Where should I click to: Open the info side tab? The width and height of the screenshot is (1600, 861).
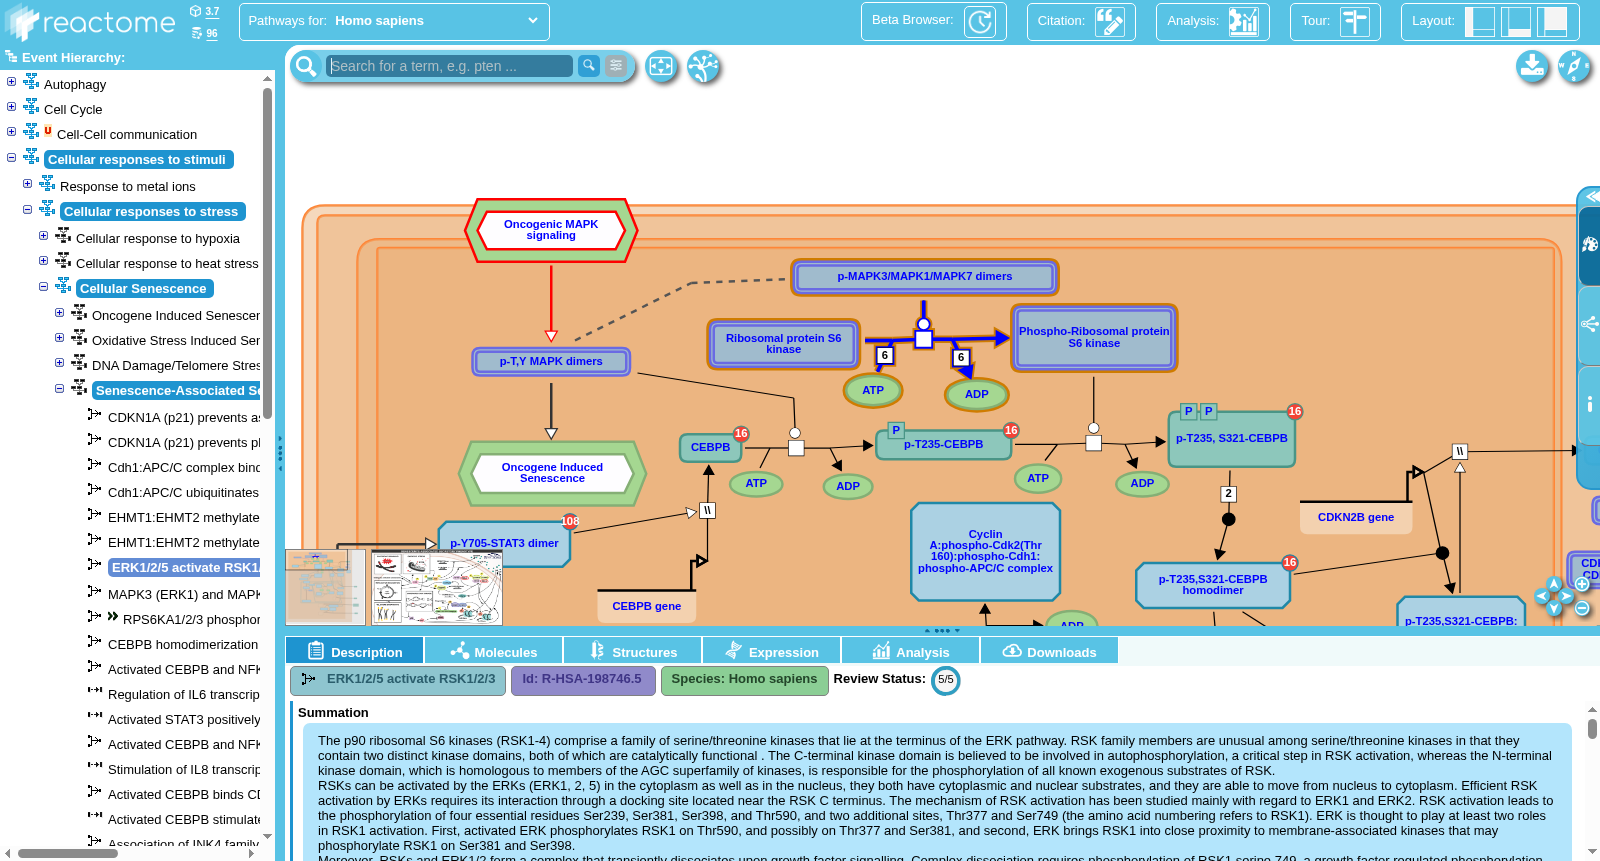(x=1590, y=404)
